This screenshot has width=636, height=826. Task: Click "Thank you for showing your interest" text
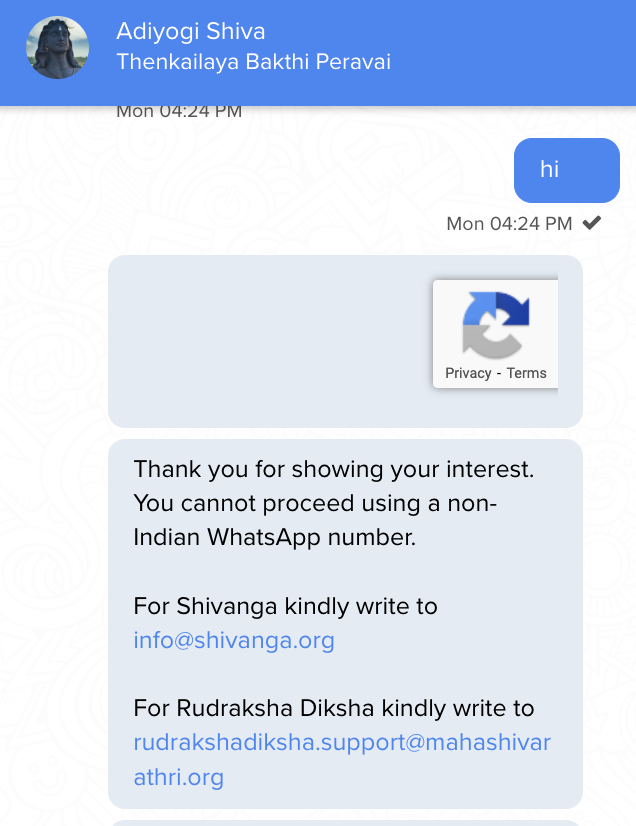tap(334, 469)
